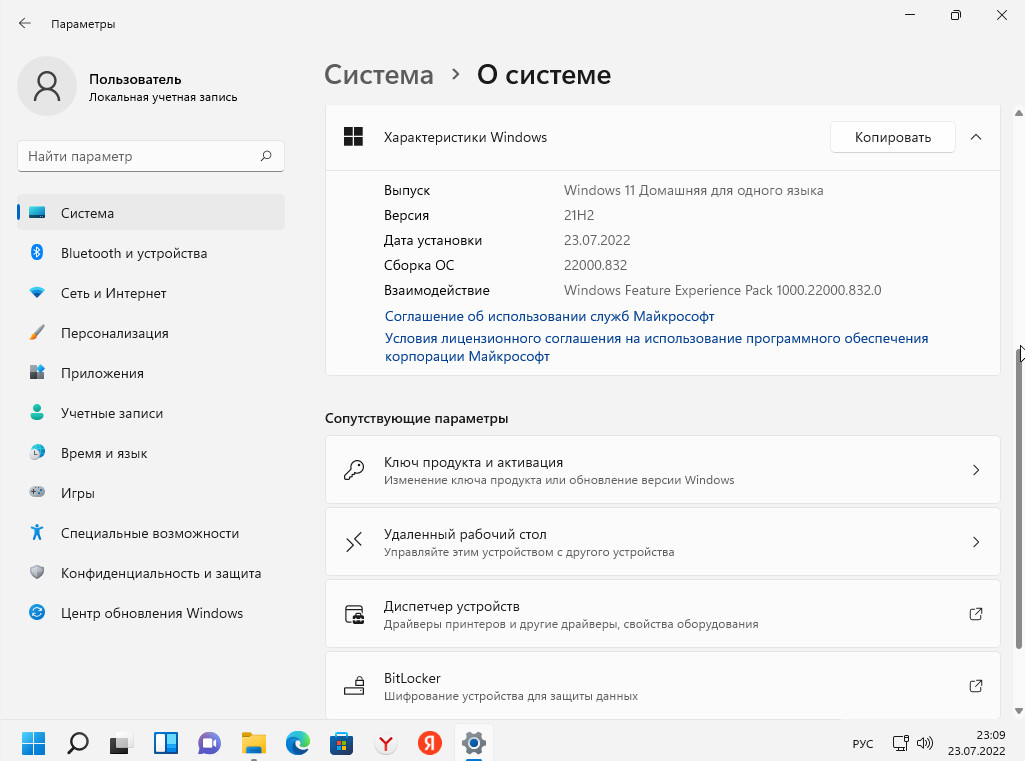
Task: Click the search magnifier in Найти параметр
Action: (x=266, y=156)
